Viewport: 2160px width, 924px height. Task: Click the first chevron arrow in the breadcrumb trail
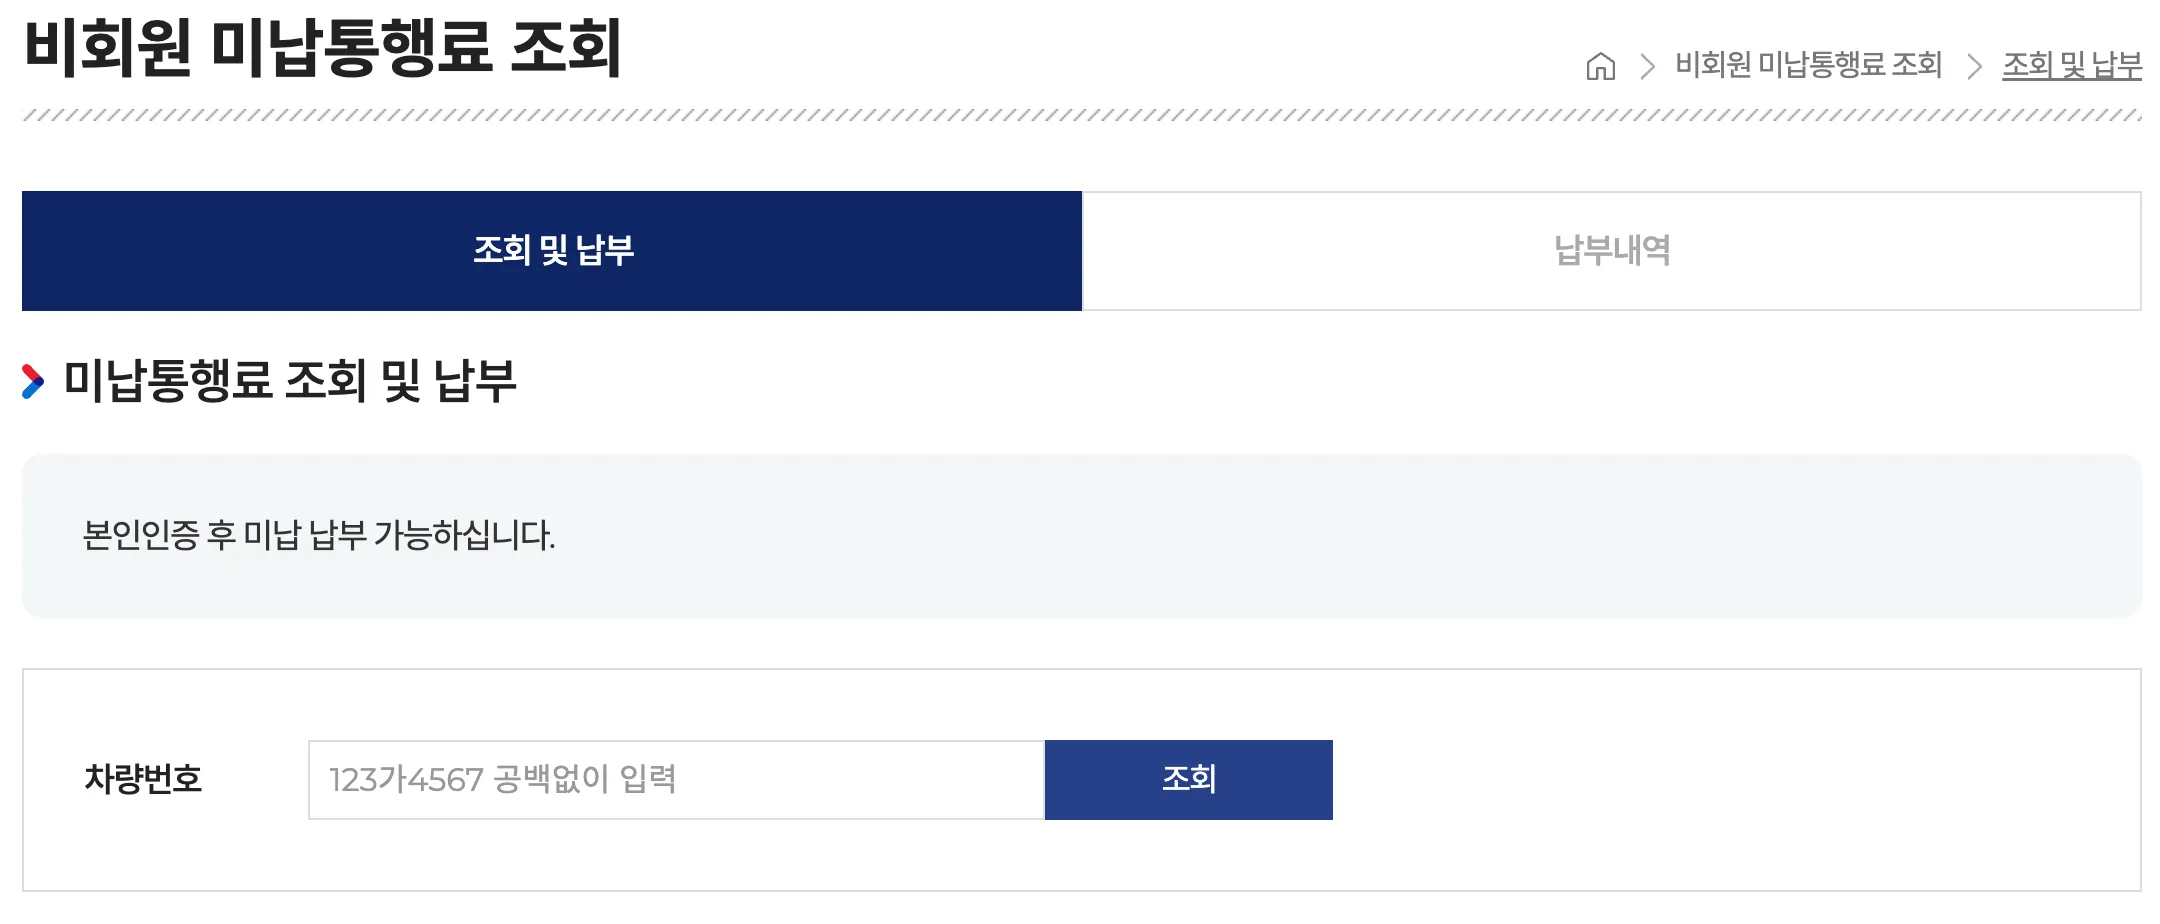(x=1649, y=66)
